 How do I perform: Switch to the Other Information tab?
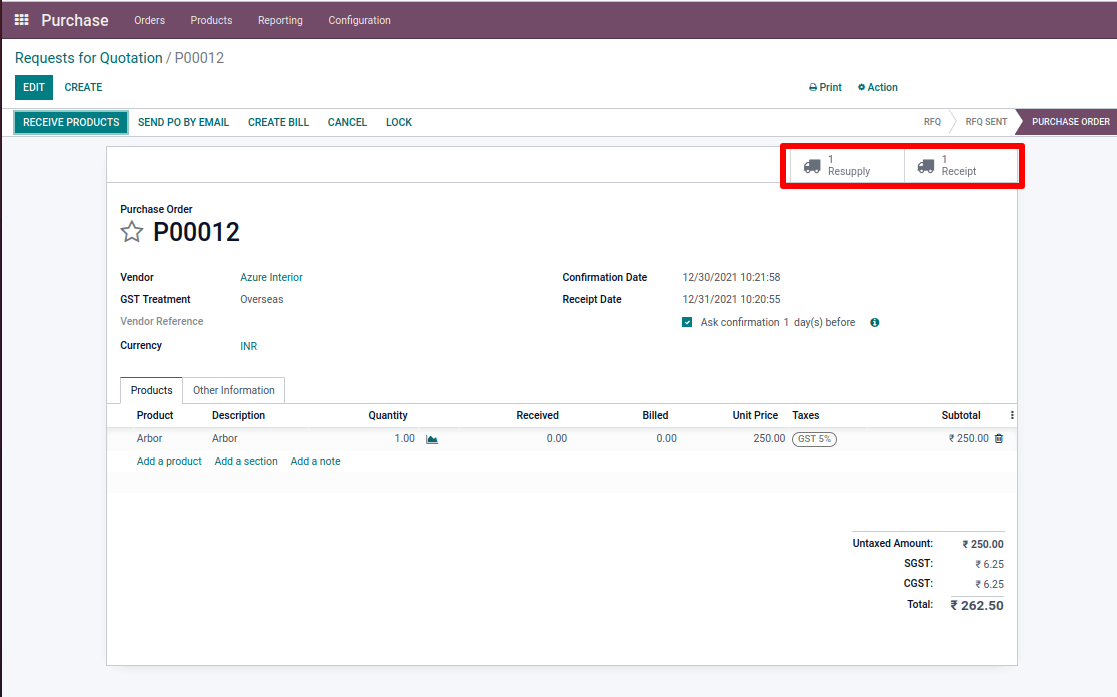tap(234, 390)
